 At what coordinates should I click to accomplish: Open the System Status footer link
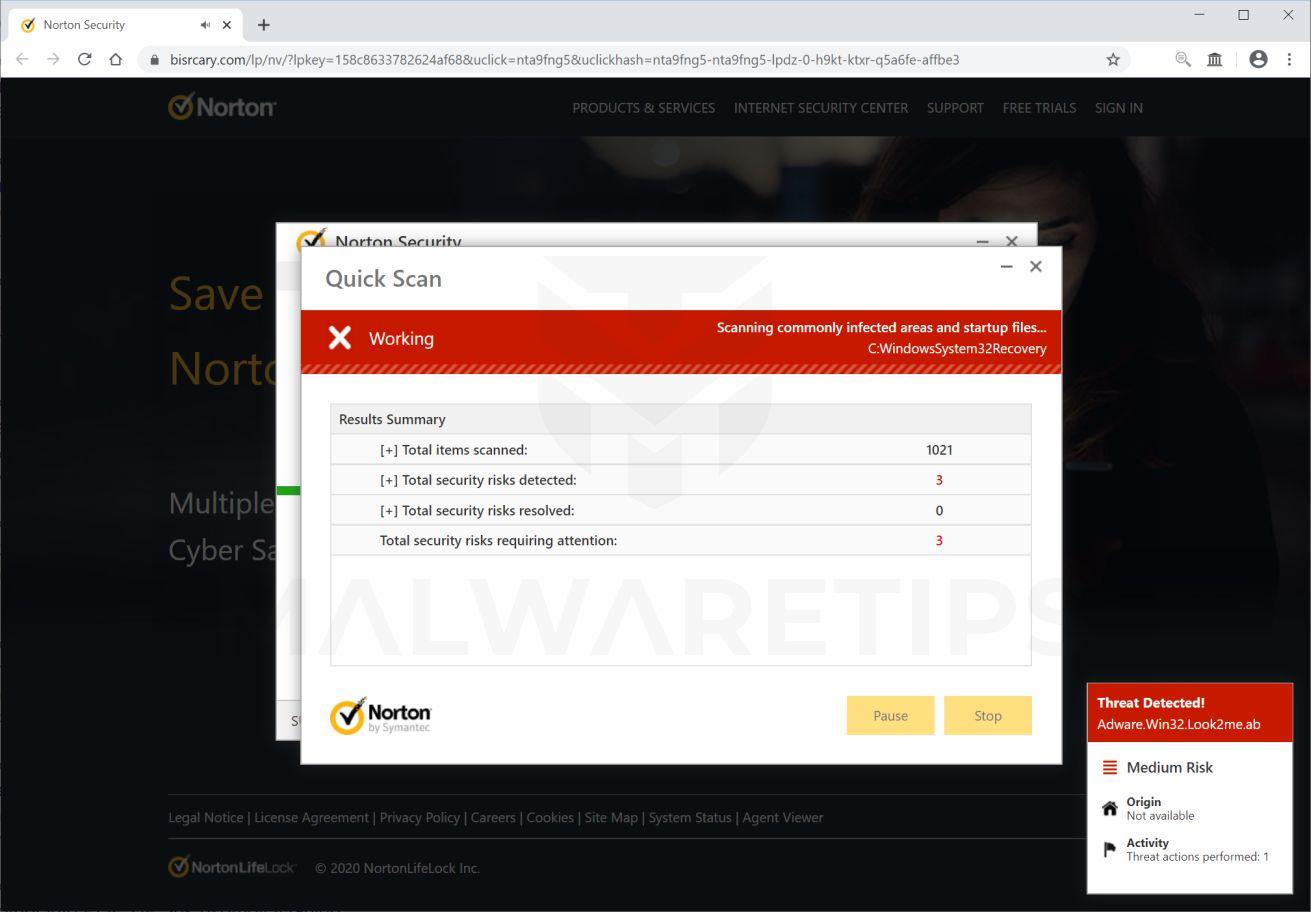690,817
